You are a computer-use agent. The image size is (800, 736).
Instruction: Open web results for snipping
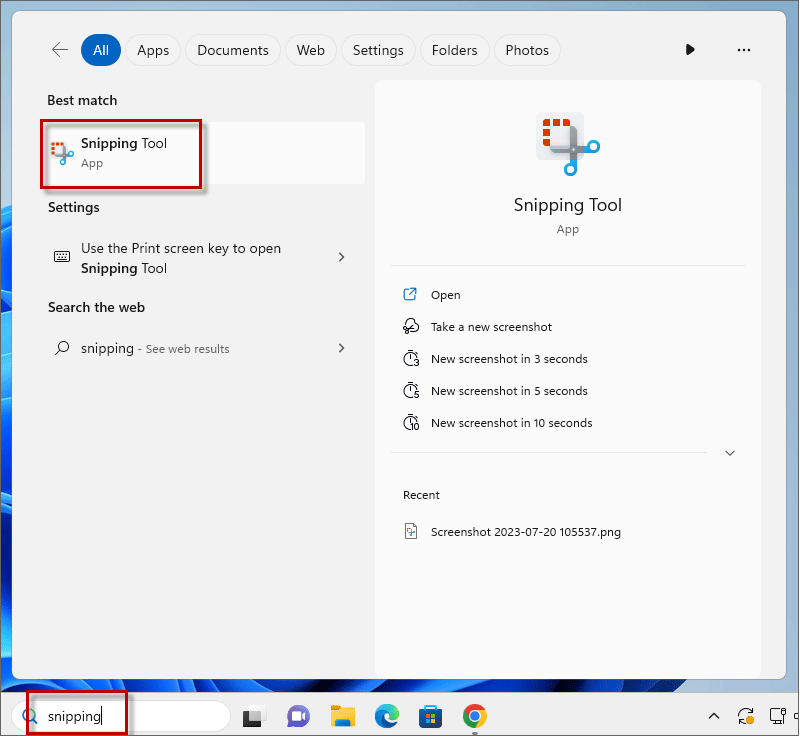(203, 348)
